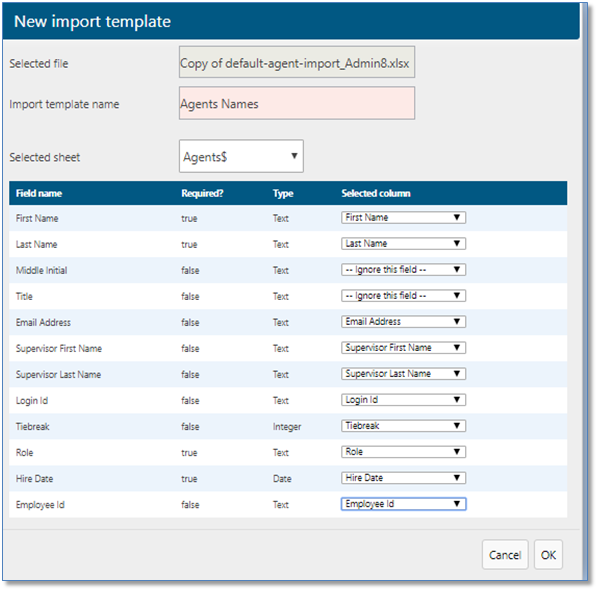Click Supervisor Last Name field name cell
The height and width of the screenshot is (591, 598).
[58, 375]
